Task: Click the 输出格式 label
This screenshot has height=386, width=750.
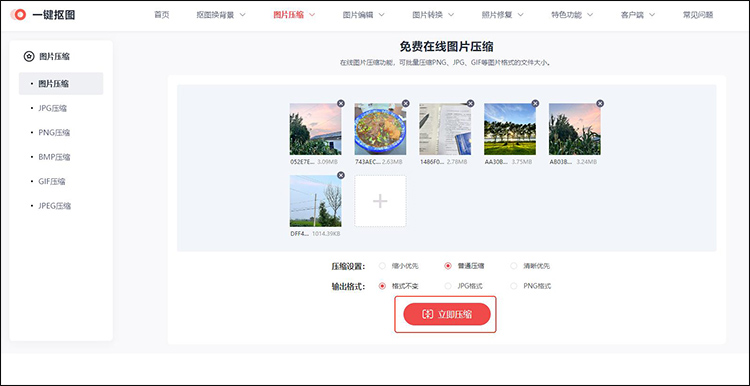Action: [348, 286]
